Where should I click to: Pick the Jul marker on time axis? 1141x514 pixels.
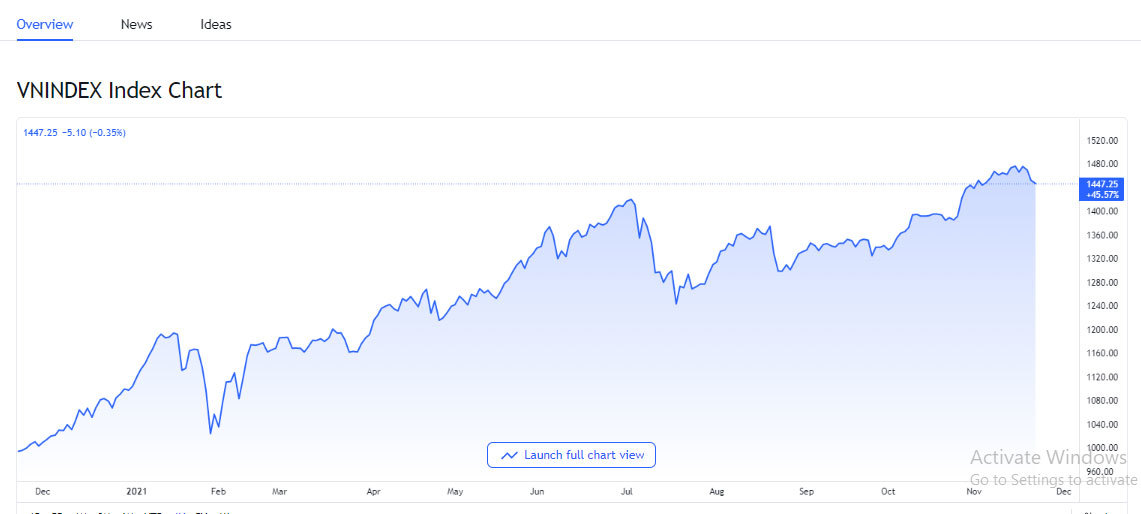point(627,492)
